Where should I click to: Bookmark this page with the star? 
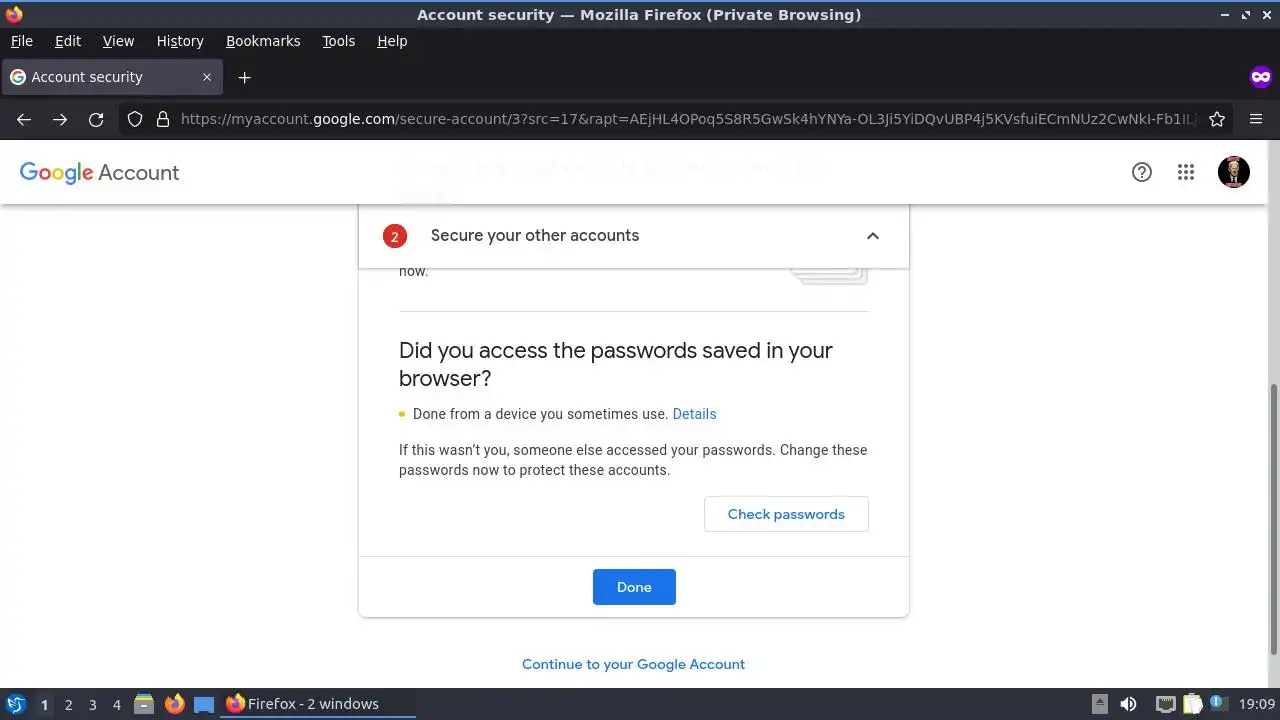[1217, 119]
